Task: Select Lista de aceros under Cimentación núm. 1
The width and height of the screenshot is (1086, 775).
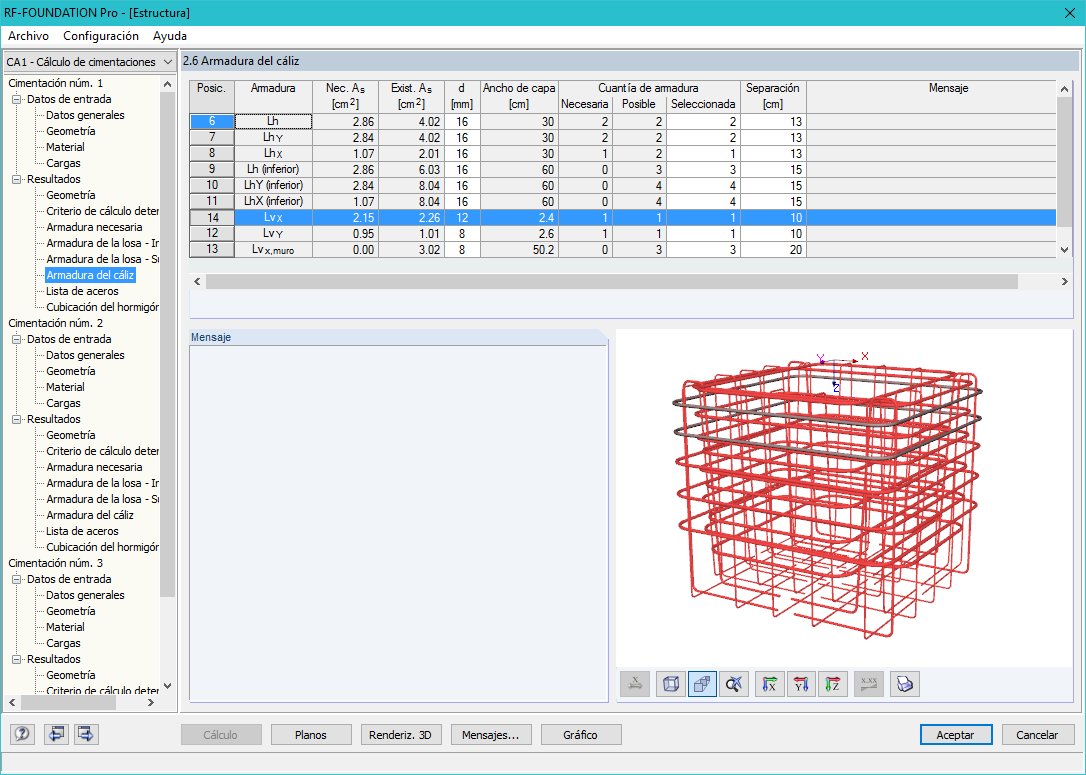Action: click(x=82, y=291)
